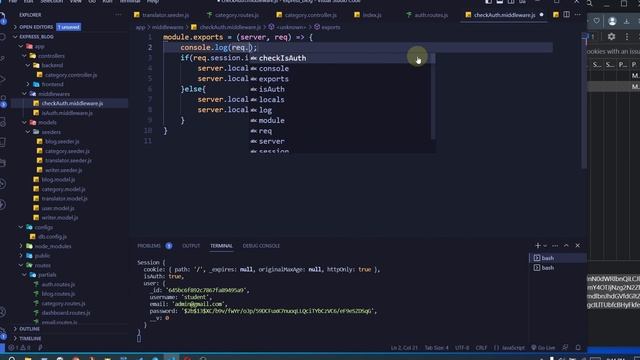Open the notifications bell in status bar
Image resolution: width=640 pixels, height=360 pixels.
point(578,348)
